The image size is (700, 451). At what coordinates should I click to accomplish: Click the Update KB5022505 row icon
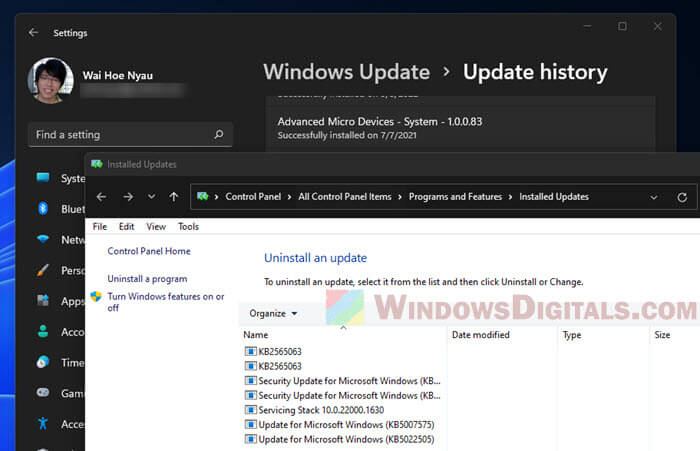click(x=250, y=439)
